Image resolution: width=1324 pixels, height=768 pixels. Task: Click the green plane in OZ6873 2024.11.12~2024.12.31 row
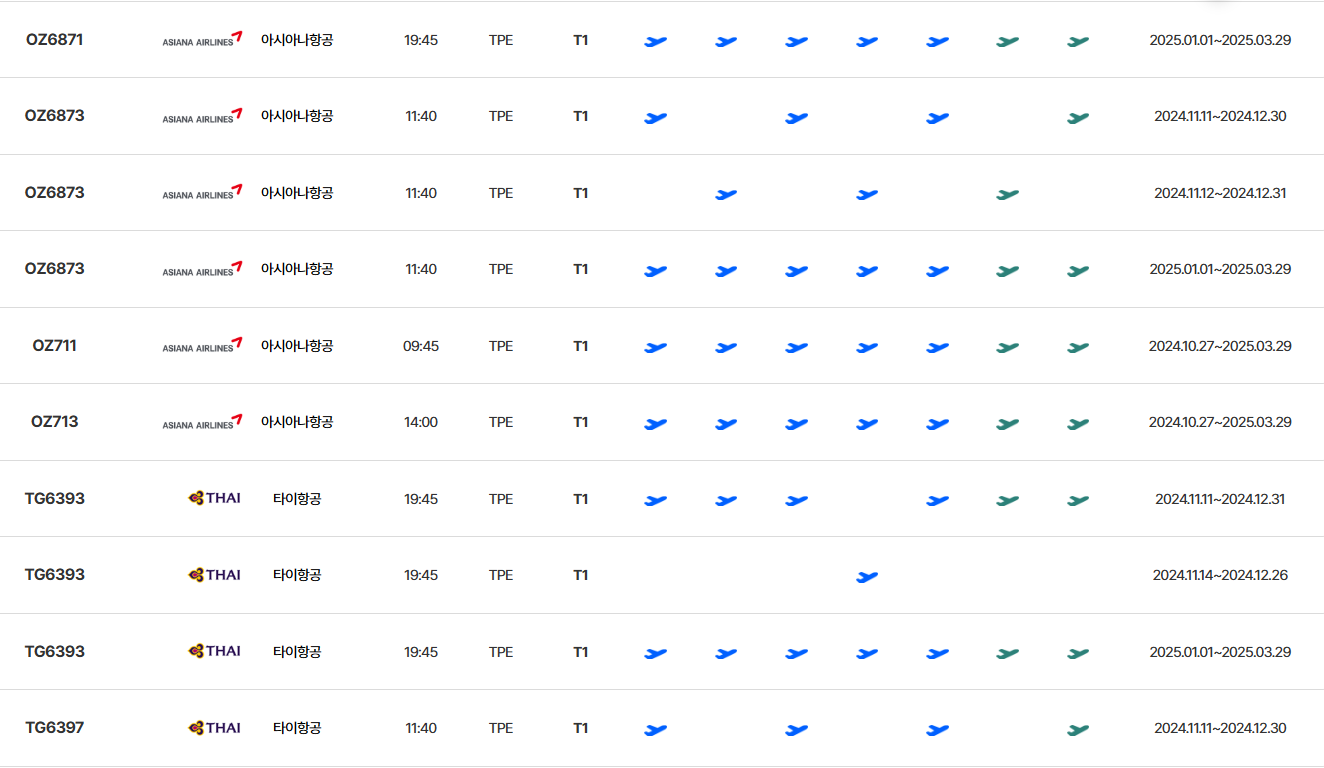1008,194
